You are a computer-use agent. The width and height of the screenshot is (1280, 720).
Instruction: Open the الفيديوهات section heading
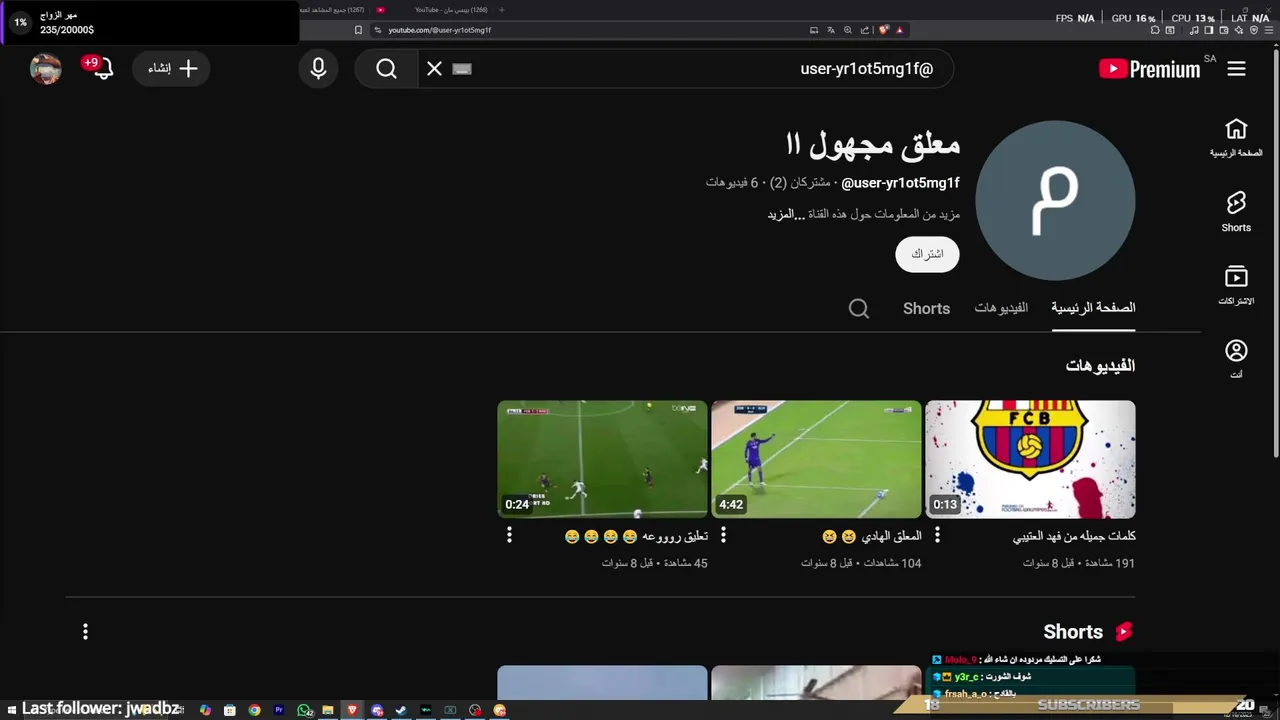point(1100,365)
